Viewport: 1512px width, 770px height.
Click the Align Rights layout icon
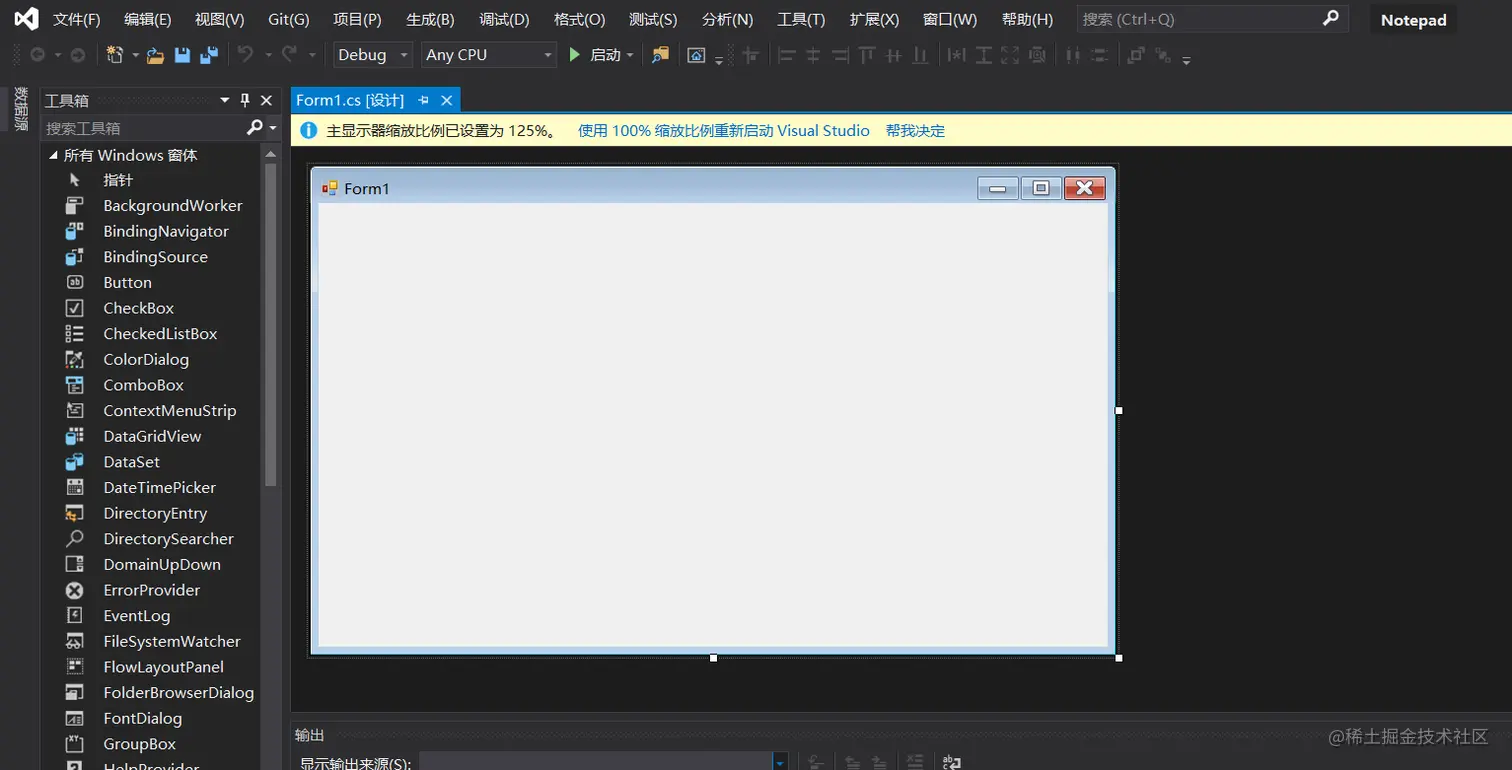coord(840,56)
